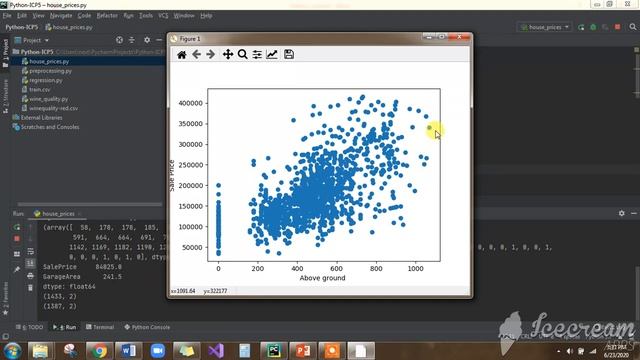Viewport: 640px width, 360px height.
Task: Collapse all in Project panel
Action: 132,40
